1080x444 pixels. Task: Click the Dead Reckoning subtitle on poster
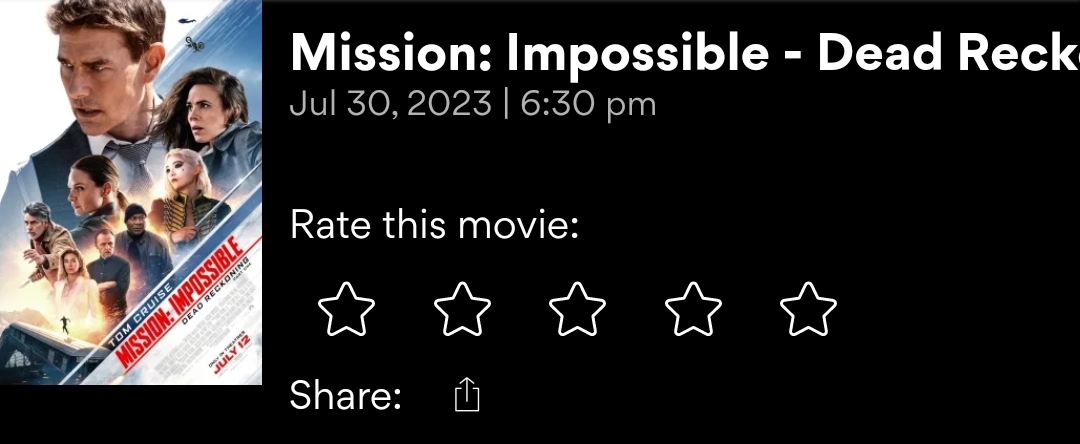tap(212, 295)
